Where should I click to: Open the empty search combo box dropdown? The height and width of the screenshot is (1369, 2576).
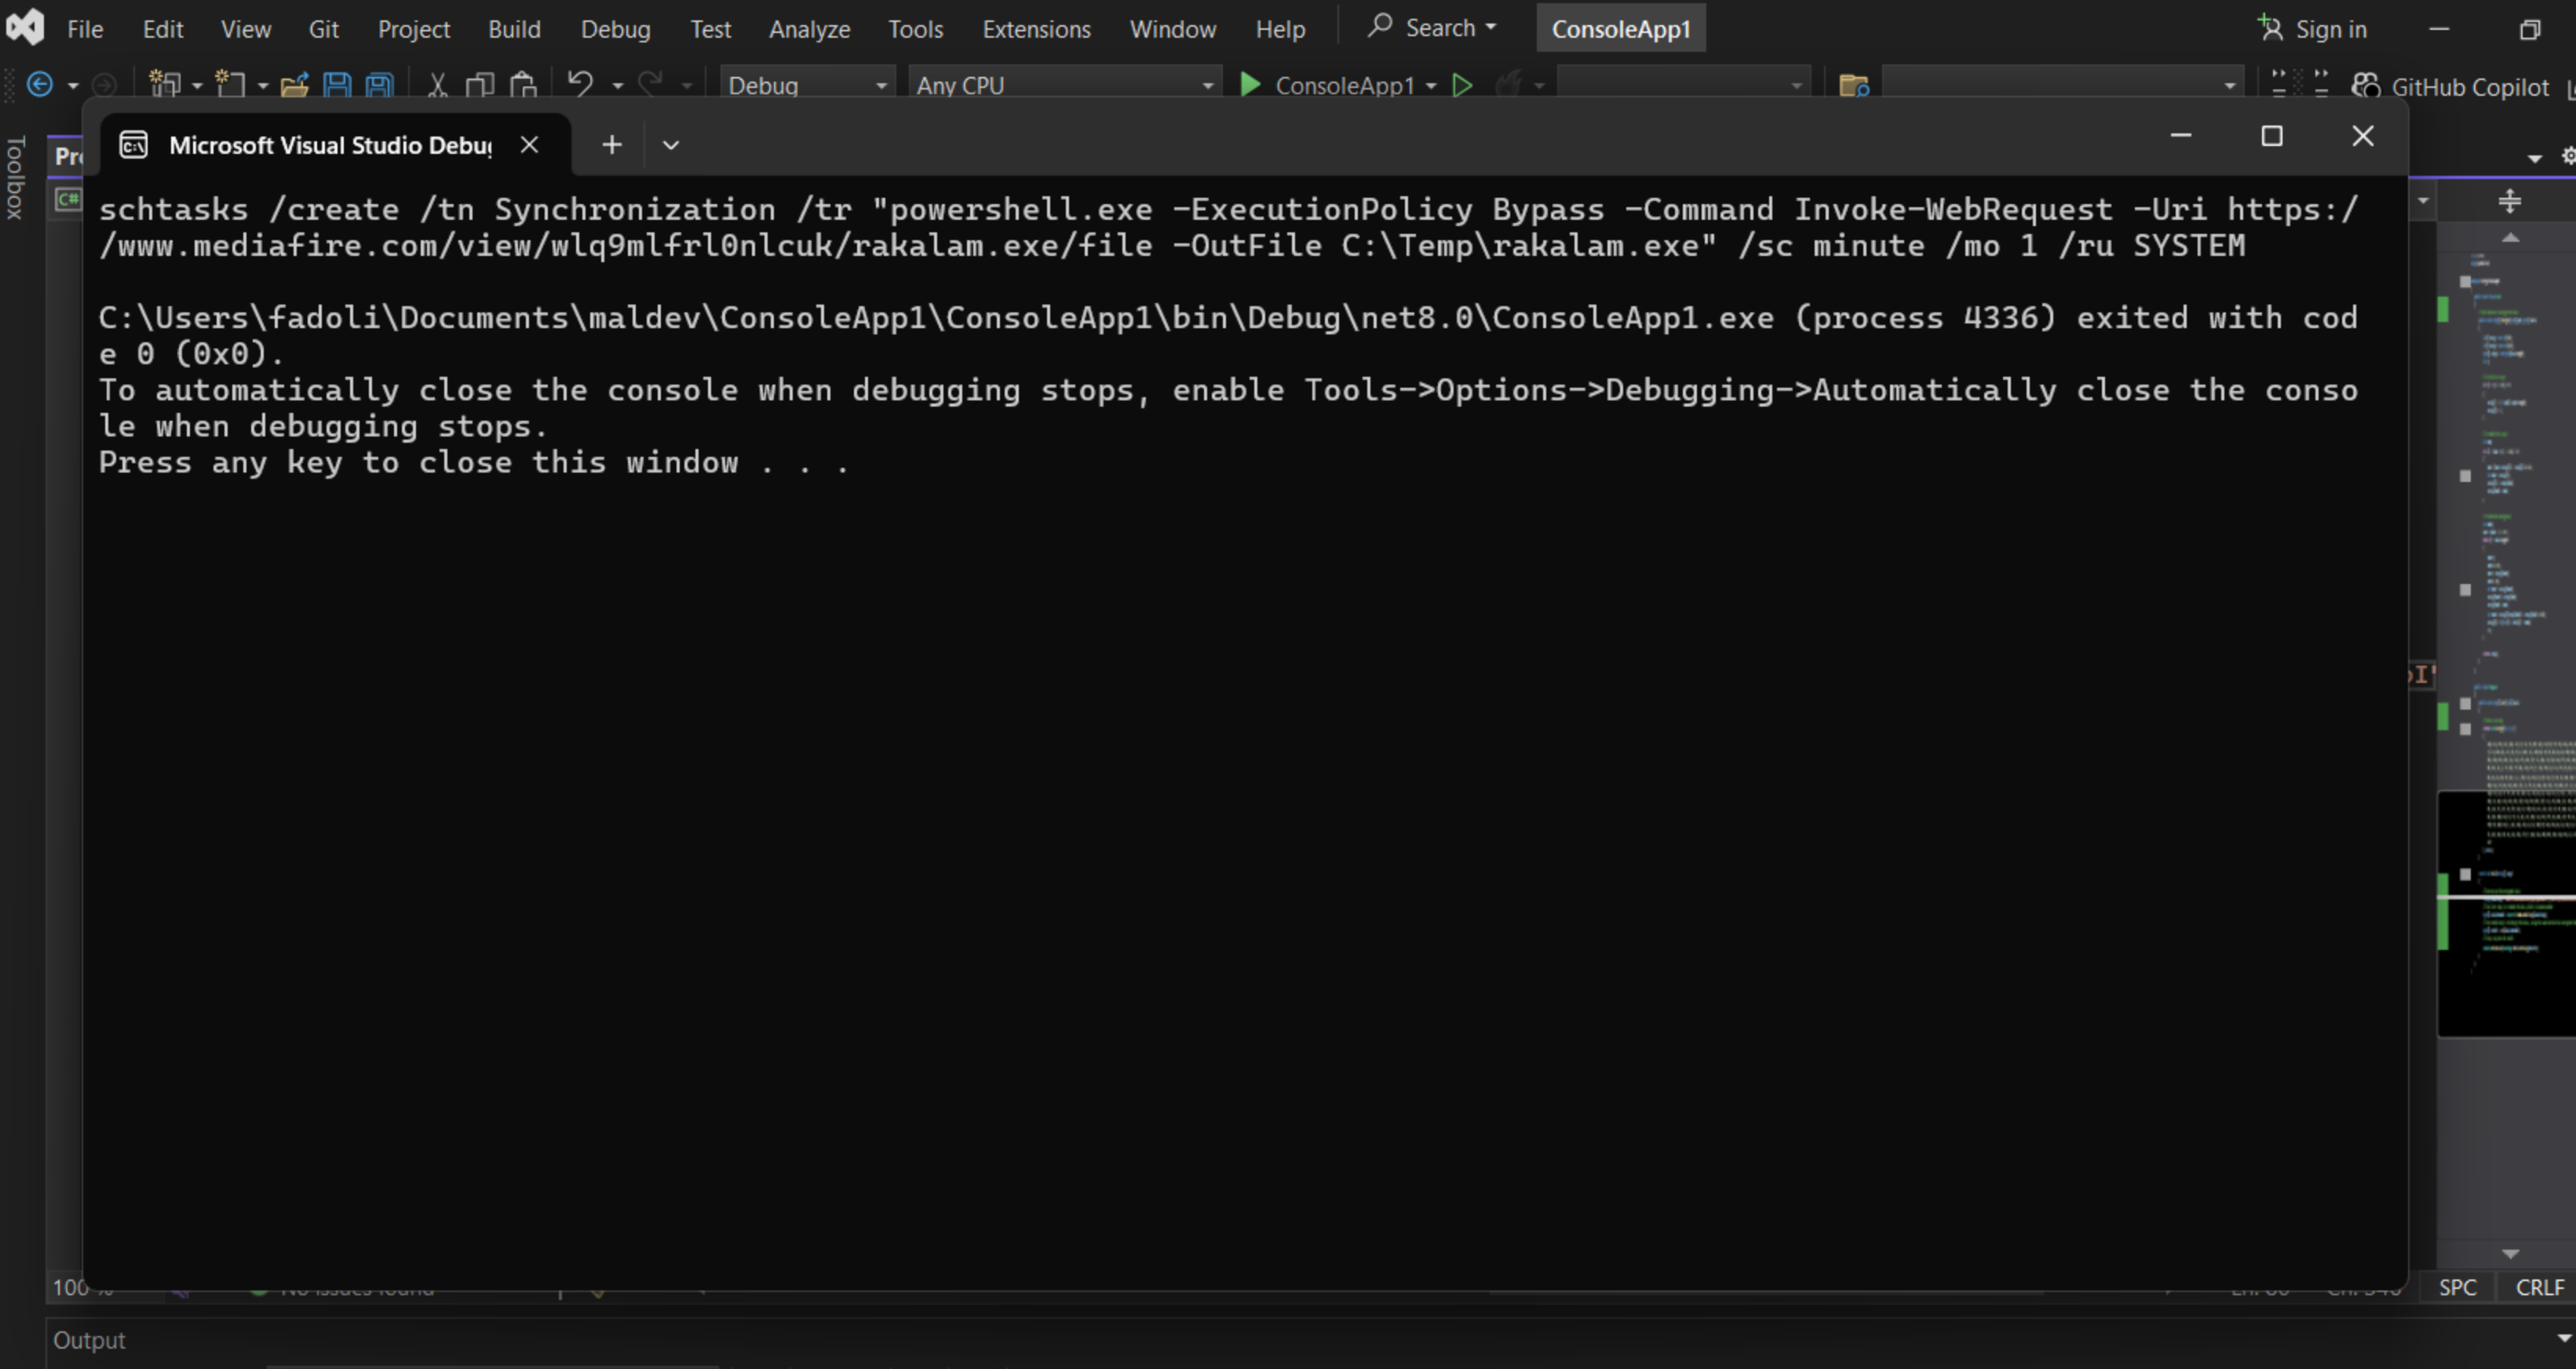[x=2229, y=86]
